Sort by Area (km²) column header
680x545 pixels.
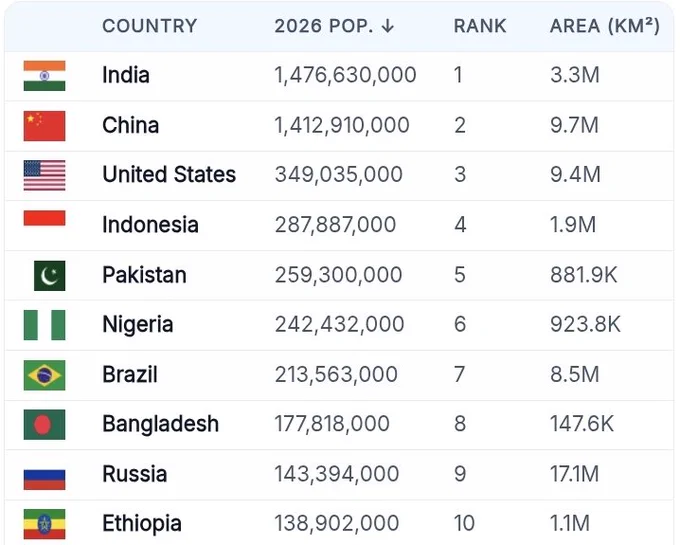pyautogui.click(x=605, y=26)
